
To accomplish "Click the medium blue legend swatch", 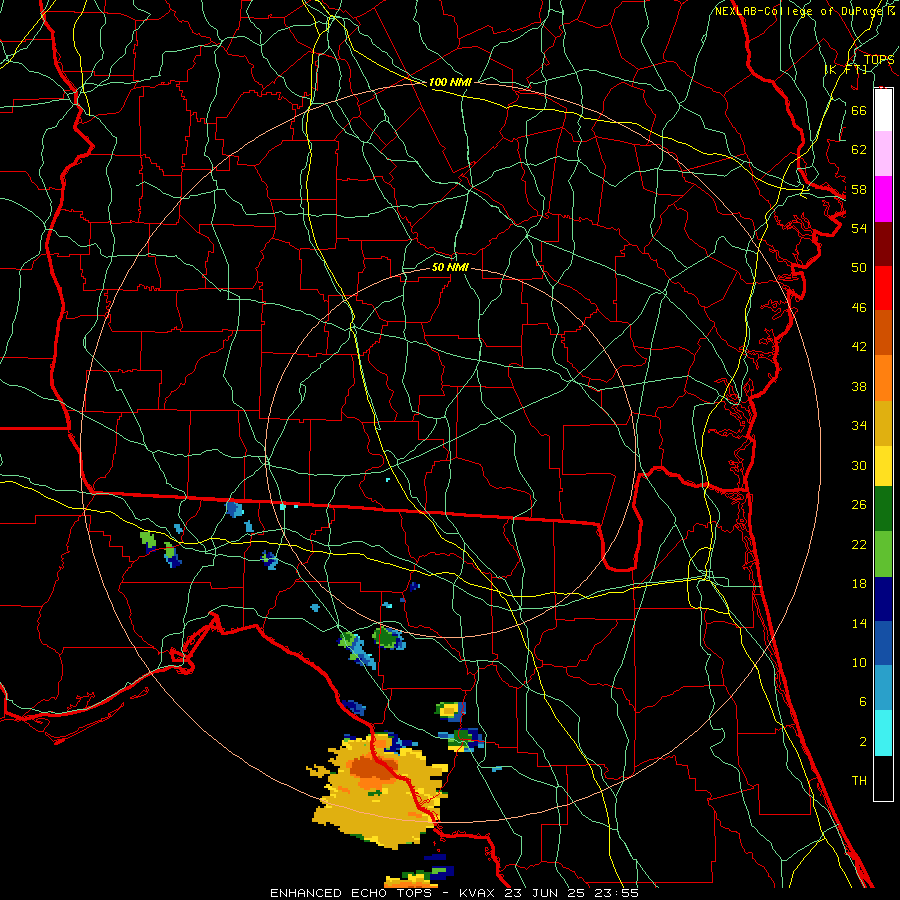I will click(883, 643).
